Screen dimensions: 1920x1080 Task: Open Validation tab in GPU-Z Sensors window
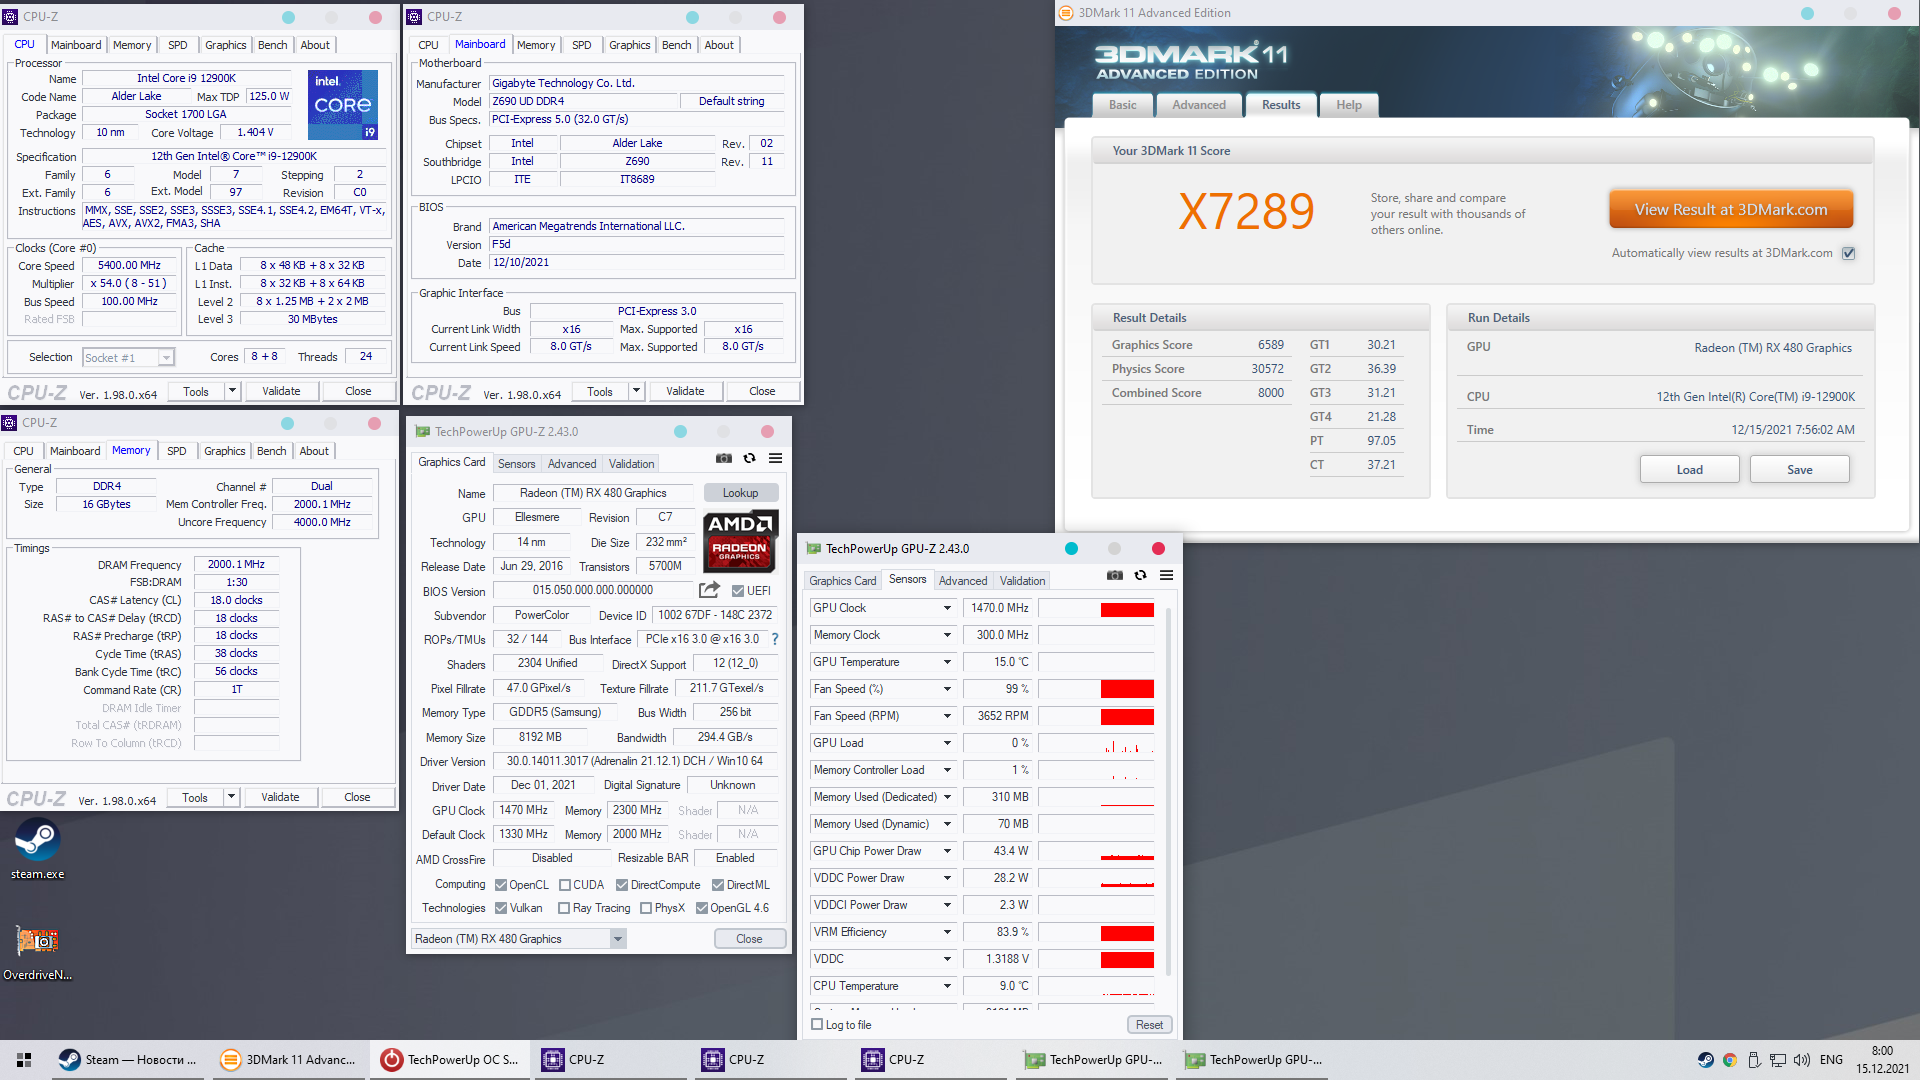point(1022,580)
